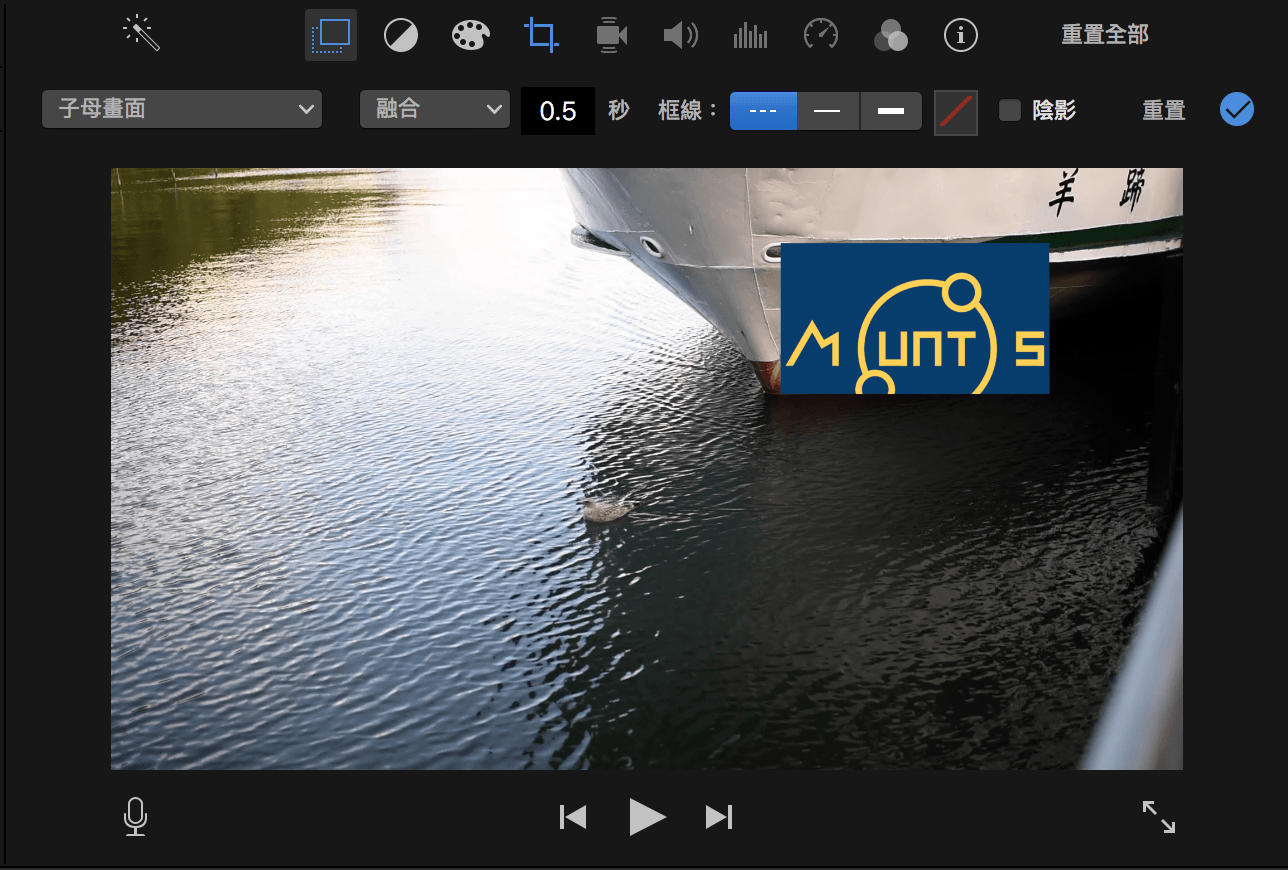Skip to the next clip
Screen dimensions: 1288x870
(719, 817)
